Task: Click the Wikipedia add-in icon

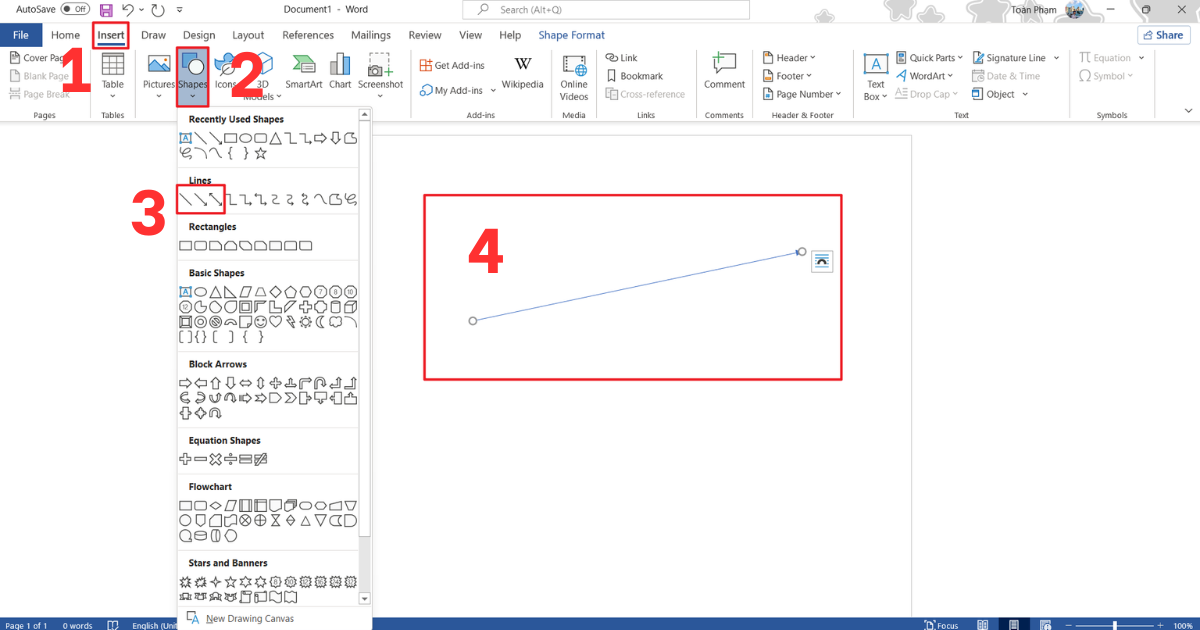Action: pos(522,72)
